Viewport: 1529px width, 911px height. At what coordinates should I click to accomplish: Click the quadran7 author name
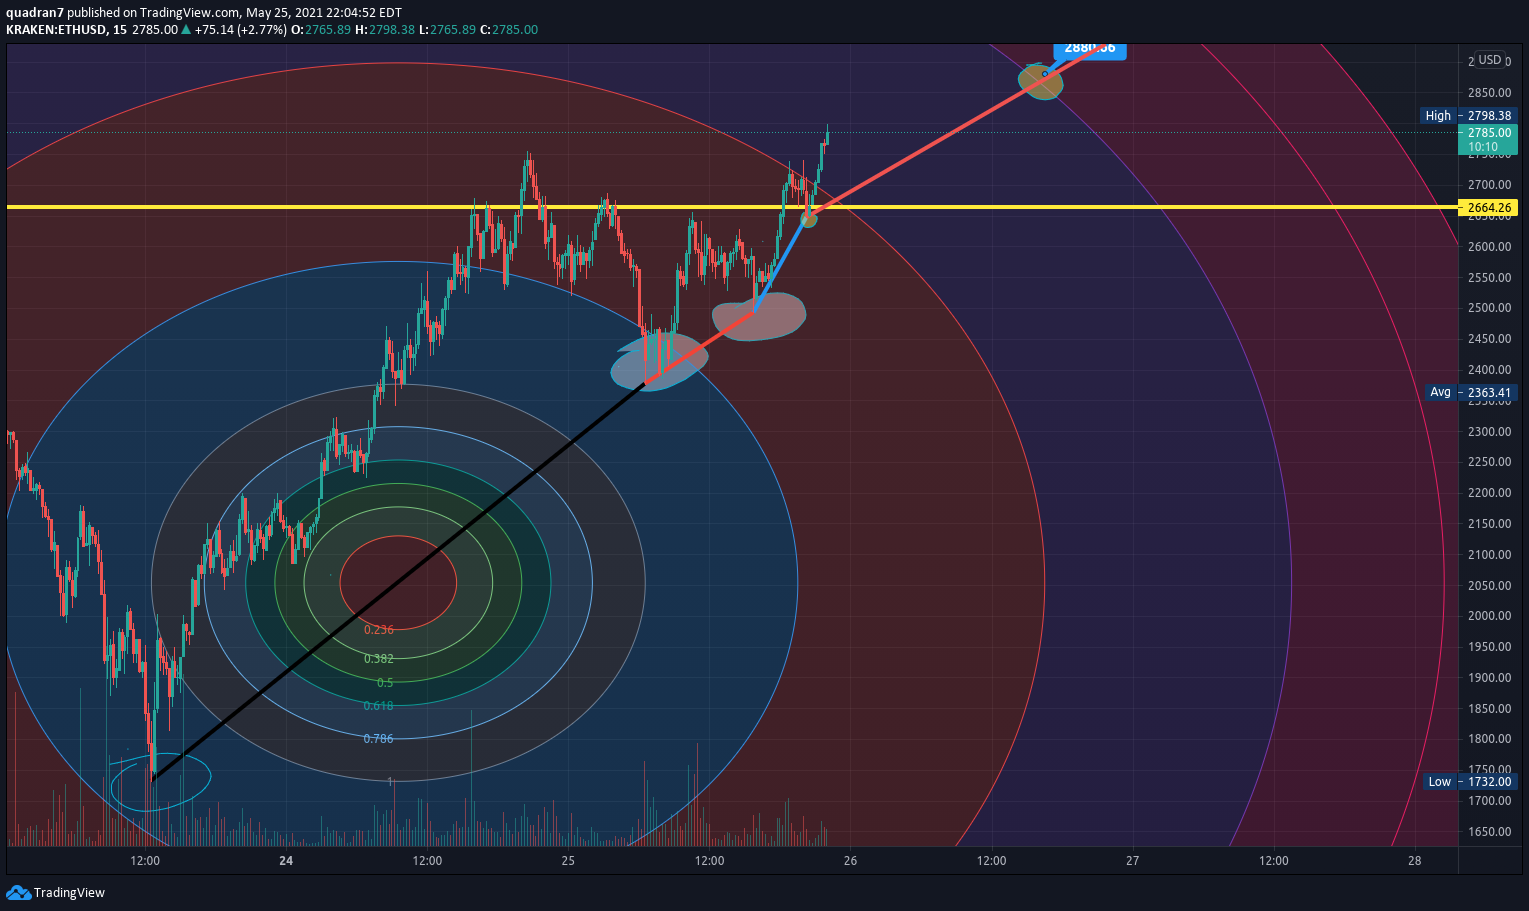(x=35, y=12)
